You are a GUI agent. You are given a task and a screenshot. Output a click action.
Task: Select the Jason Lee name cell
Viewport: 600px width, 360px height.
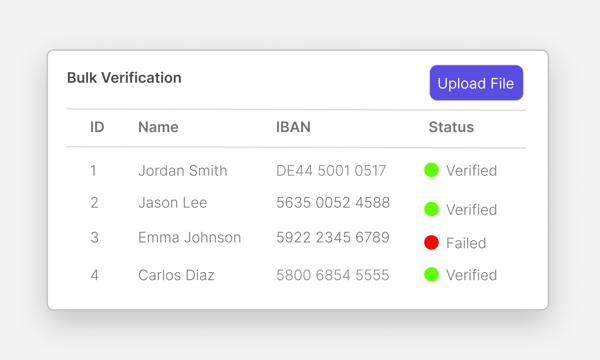click(173, 202)
